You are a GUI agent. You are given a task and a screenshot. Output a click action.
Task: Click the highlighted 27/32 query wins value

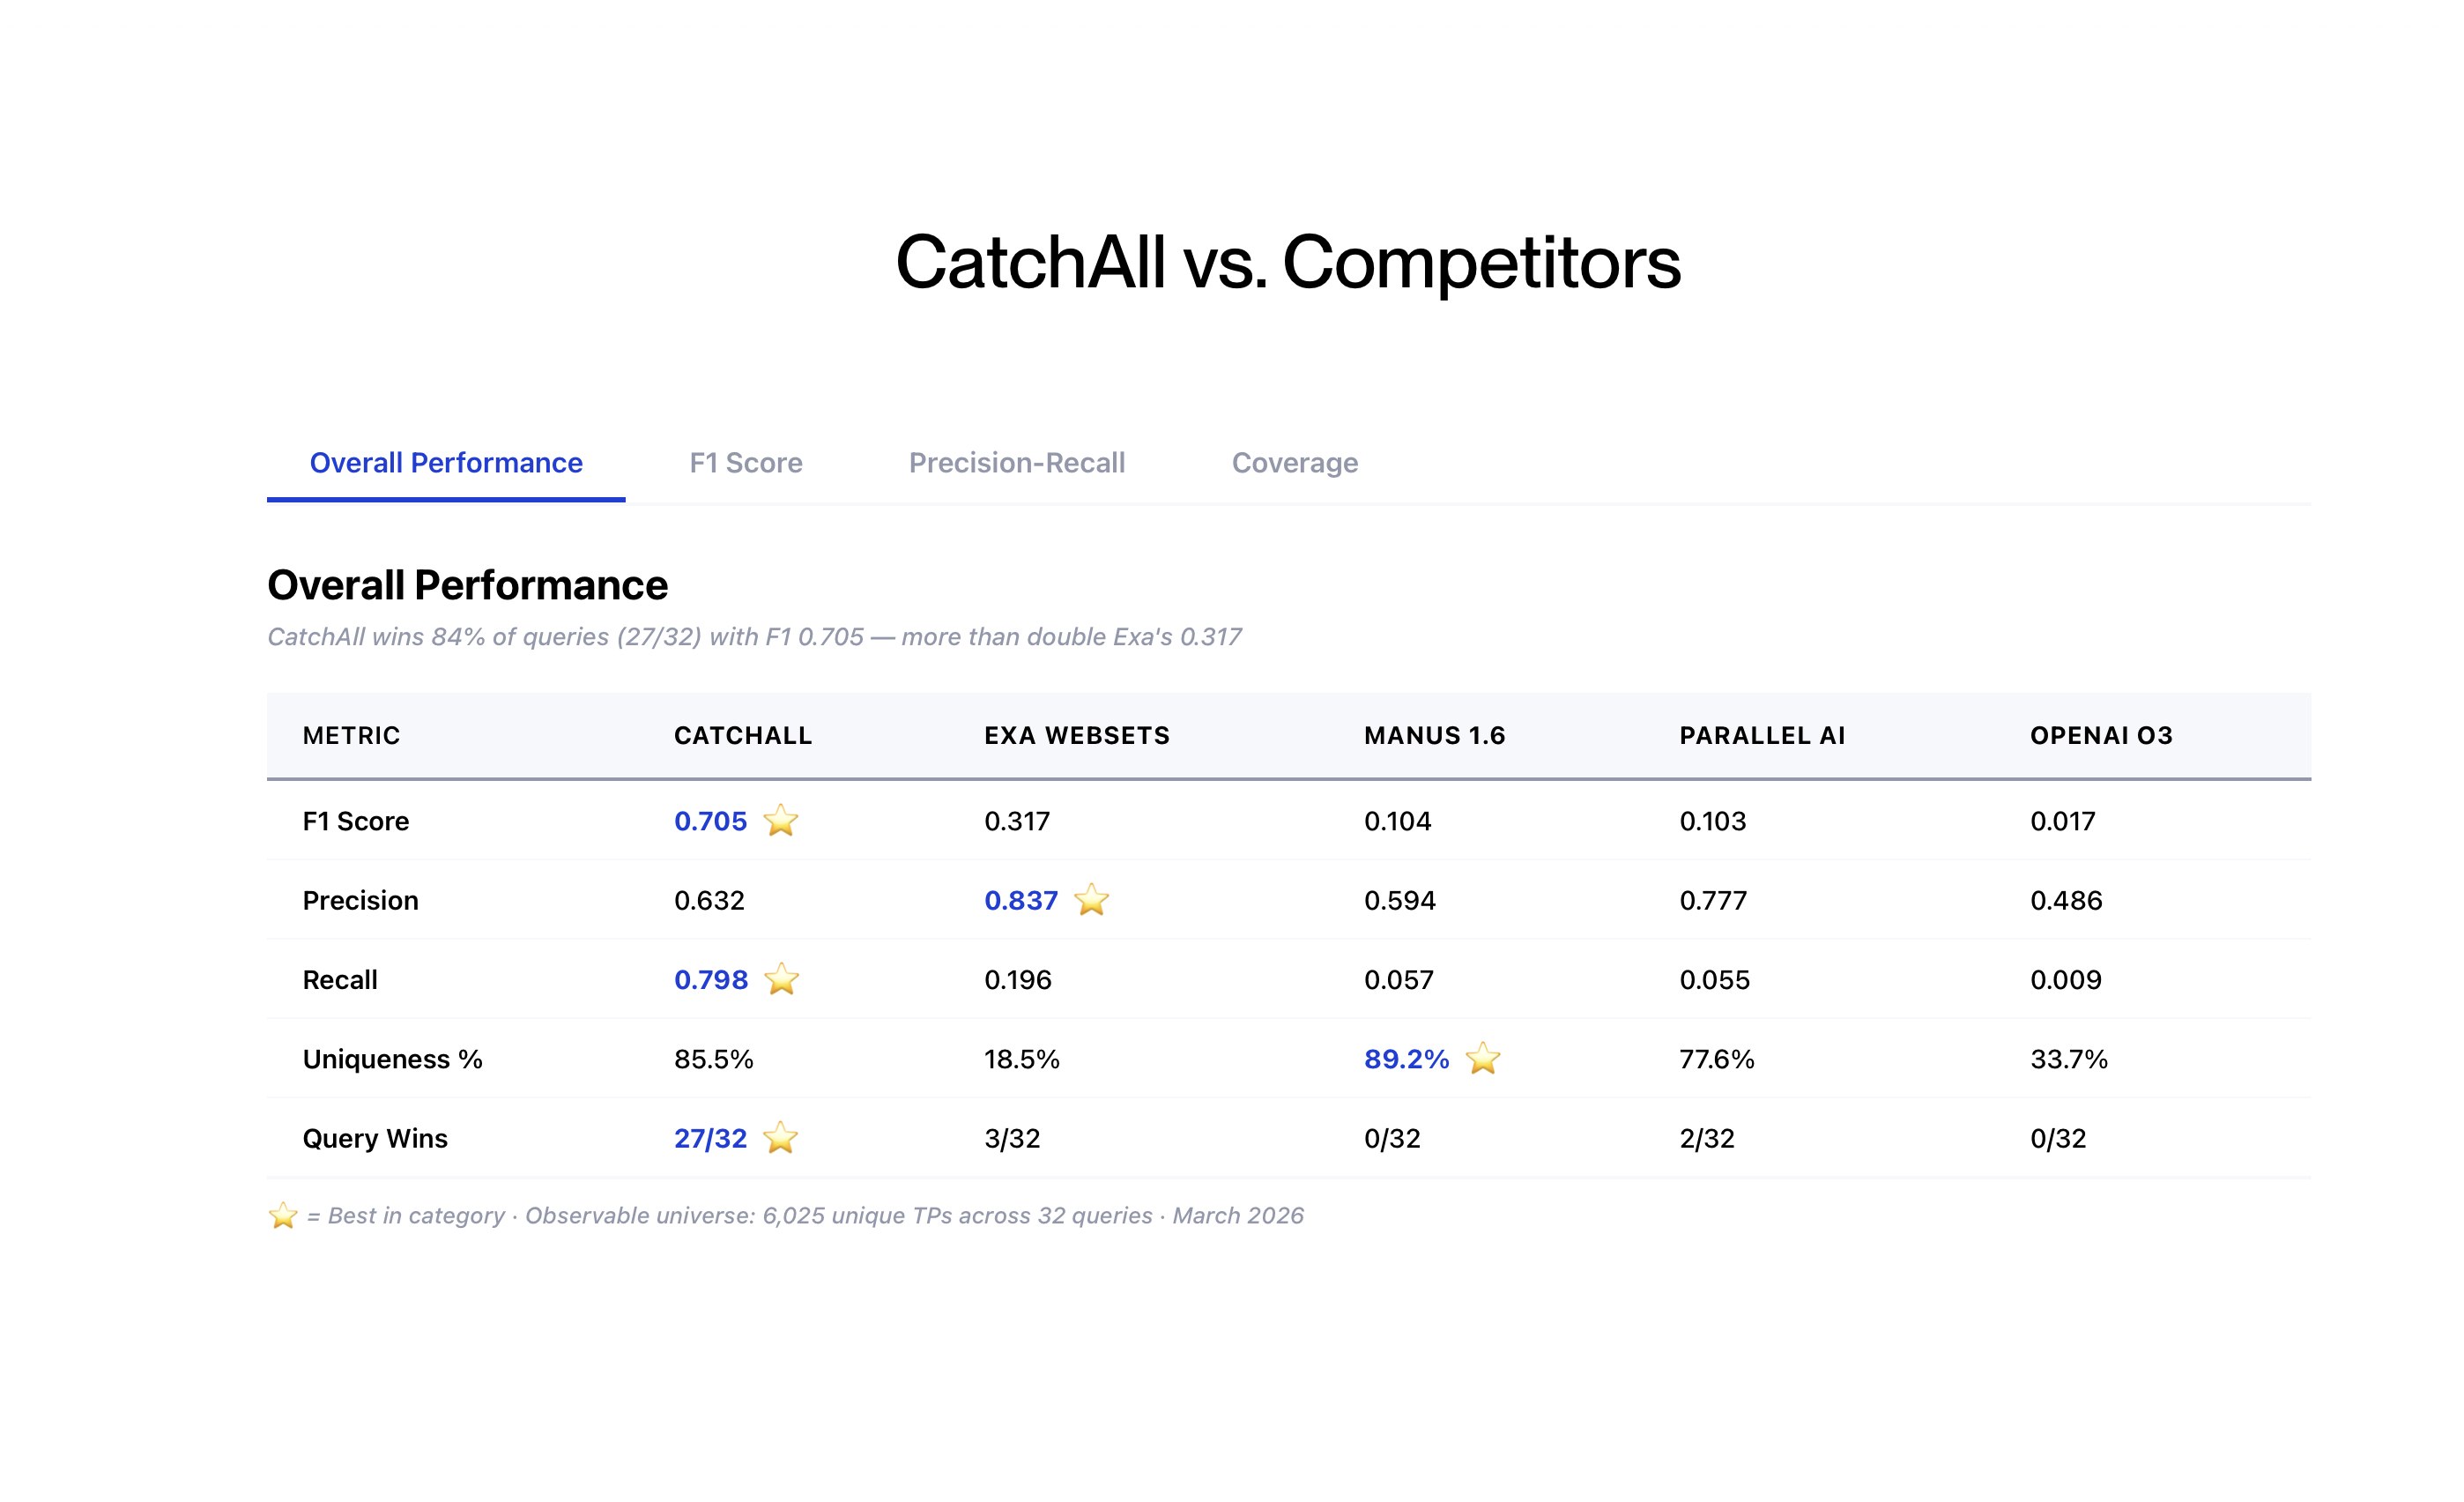click(710, 1138)
